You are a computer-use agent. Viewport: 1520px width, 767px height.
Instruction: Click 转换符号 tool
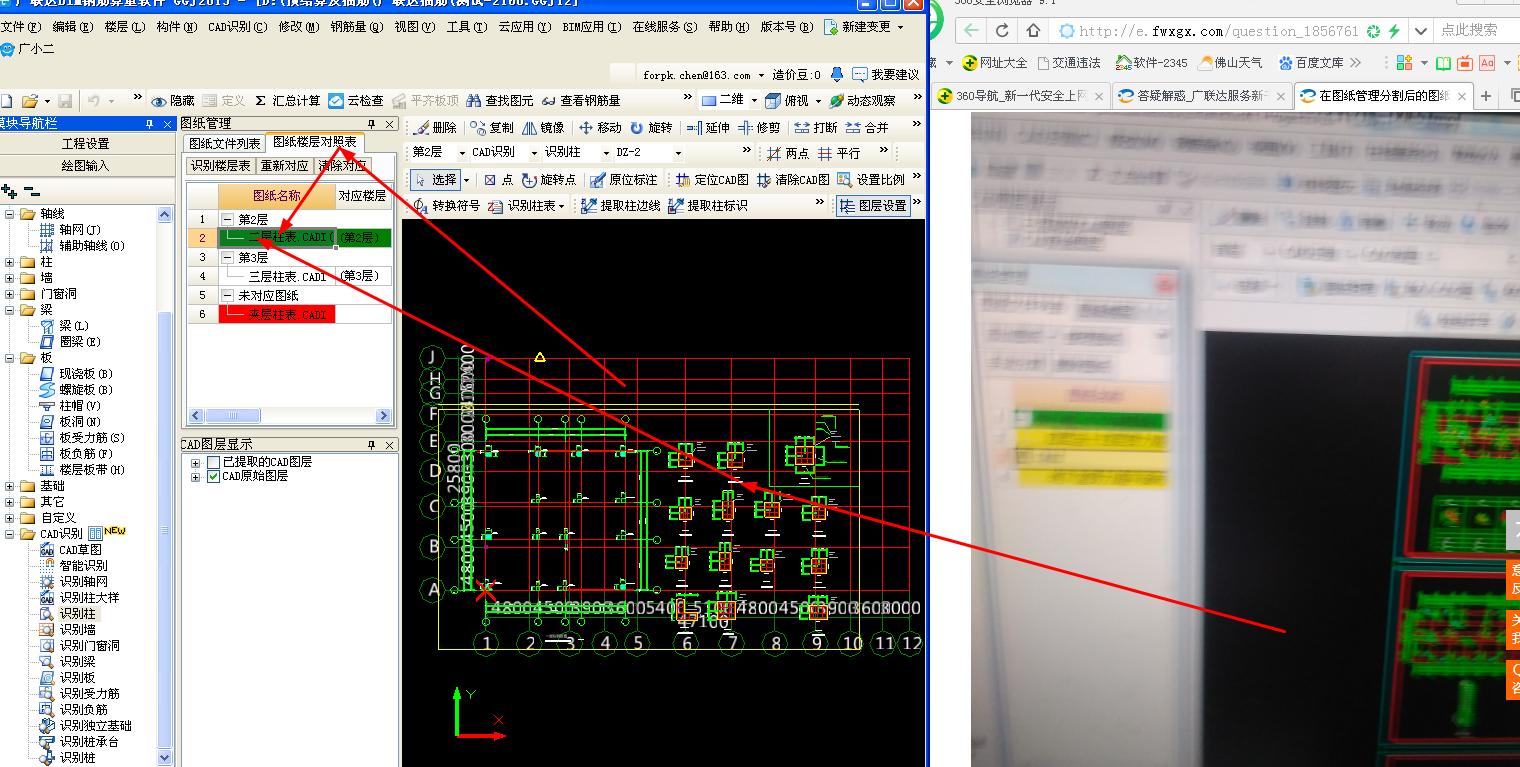(447, 206)
